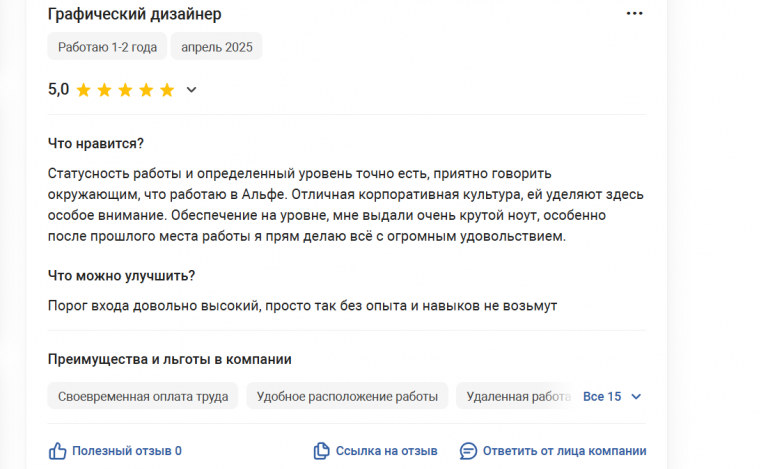Image resolution: width=768 pixels, height=469 pixels.
Task: Select the 'Удобное расположение работы' tag
Action: pyautogui.click(x=347, y=396)
